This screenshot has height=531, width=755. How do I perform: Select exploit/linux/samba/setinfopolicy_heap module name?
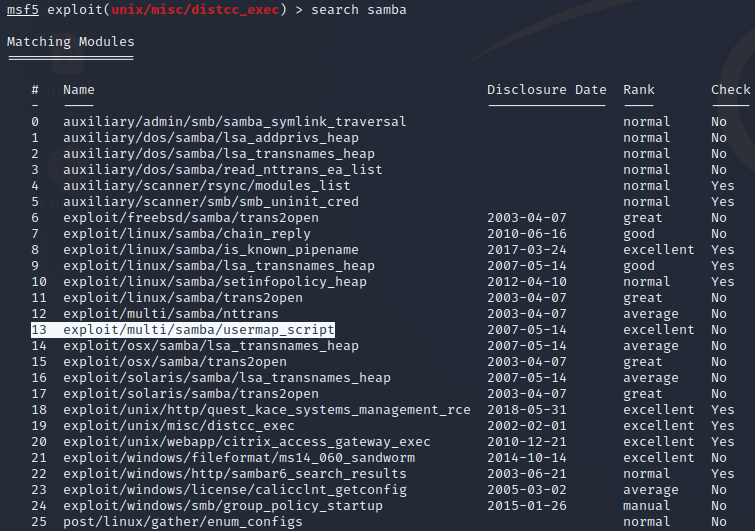[x=215, y=282]
